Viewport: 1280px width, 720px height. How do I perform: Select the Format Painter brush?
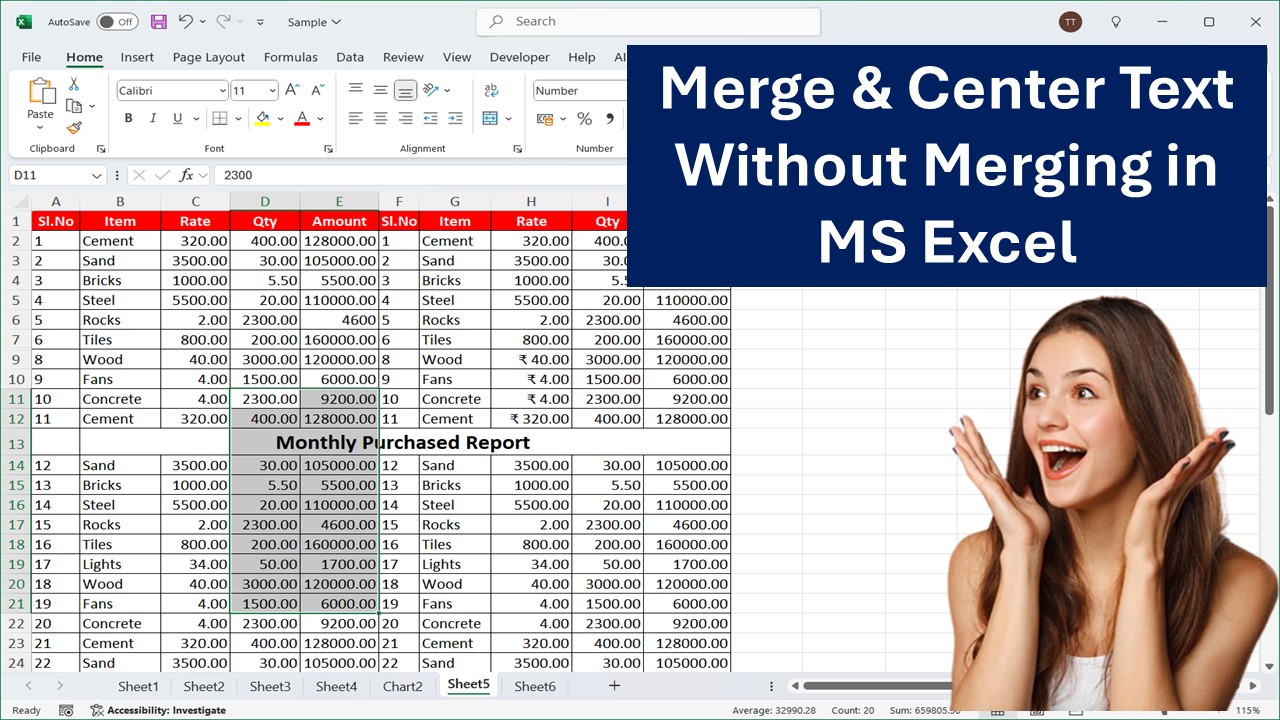tap(74, 128)
